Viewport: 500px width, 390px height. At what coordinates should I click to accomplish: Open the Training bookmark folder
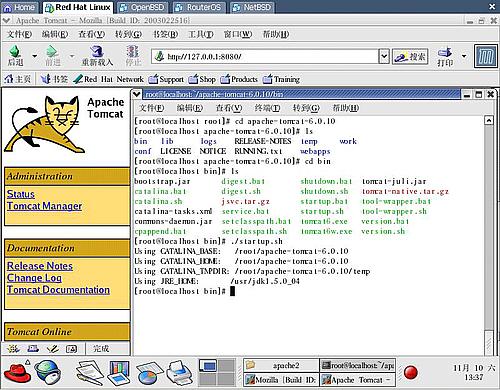pyautogui.click(x=281, y=79)
